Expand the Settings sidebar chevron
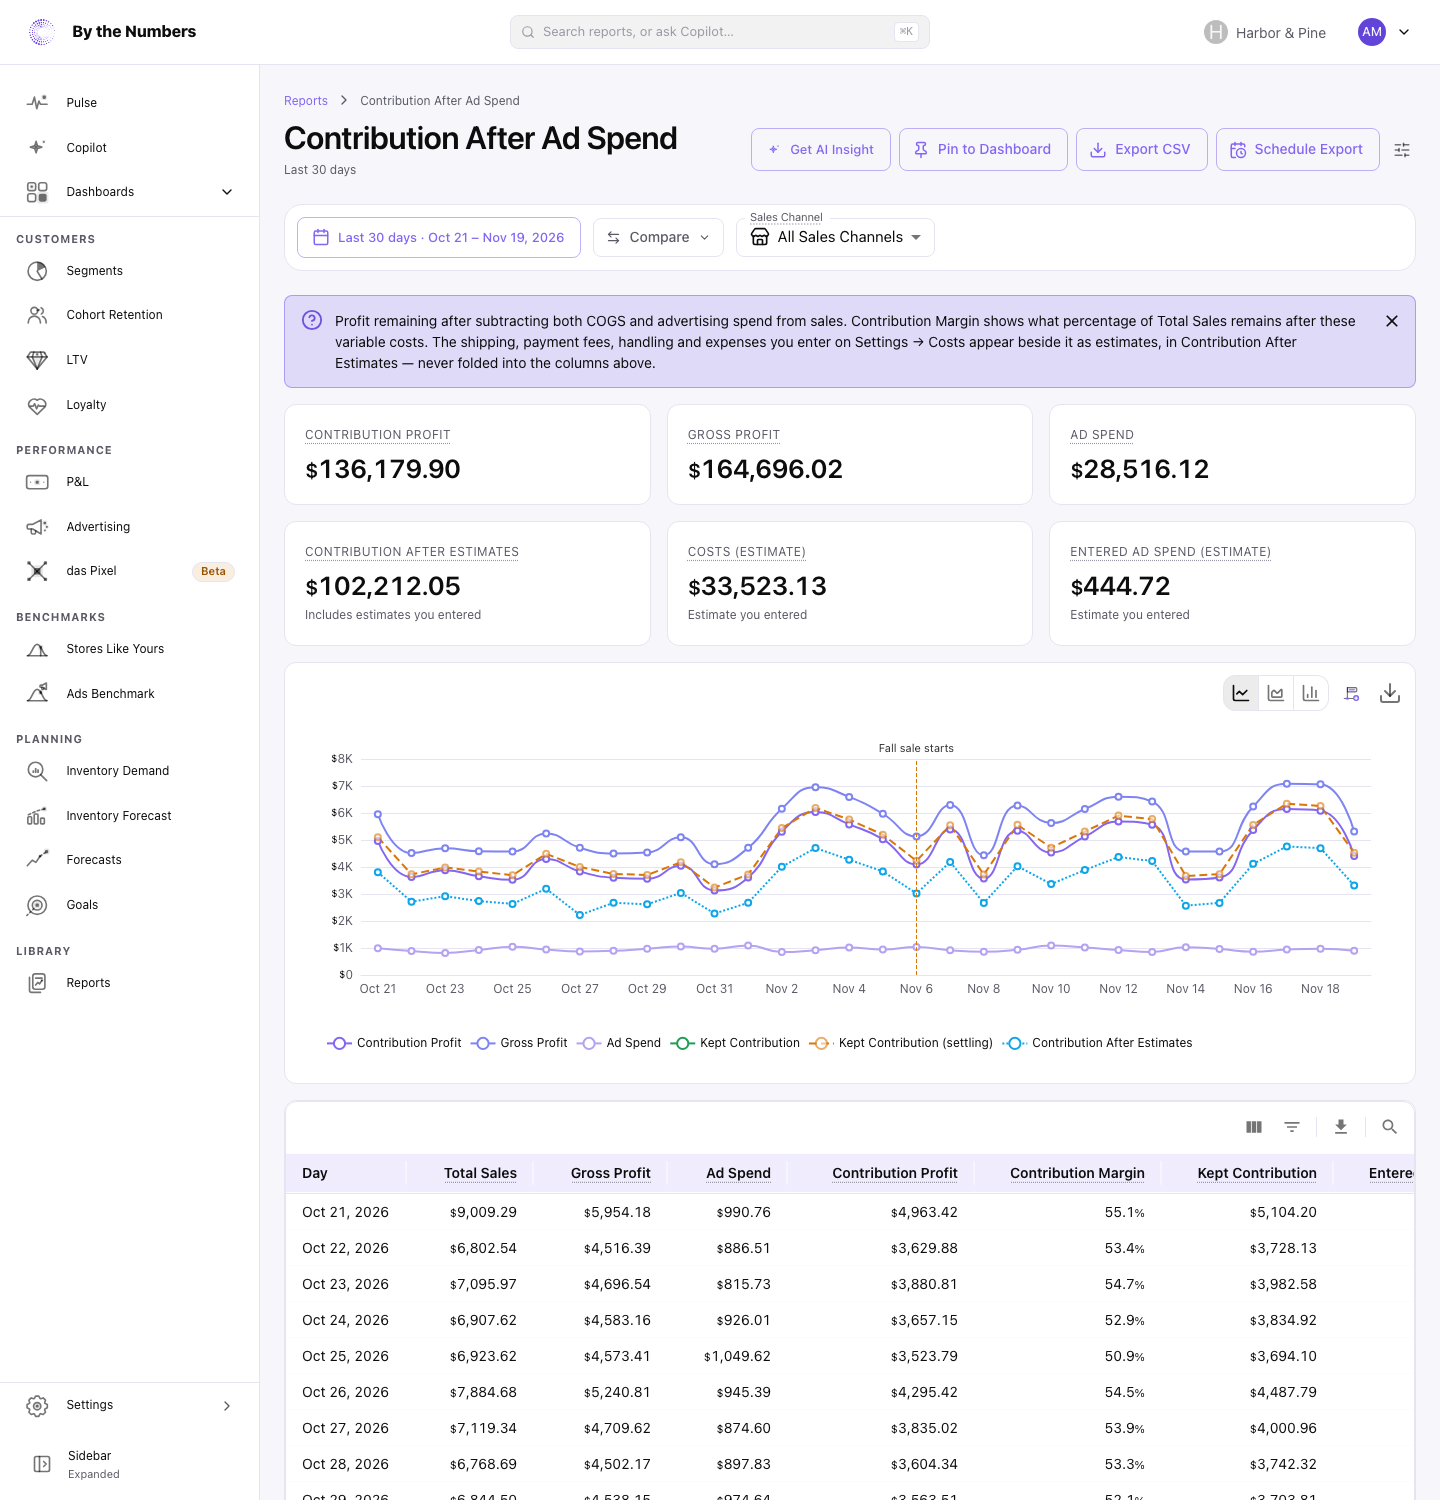1440x1500 pixels. point(227,1406)
